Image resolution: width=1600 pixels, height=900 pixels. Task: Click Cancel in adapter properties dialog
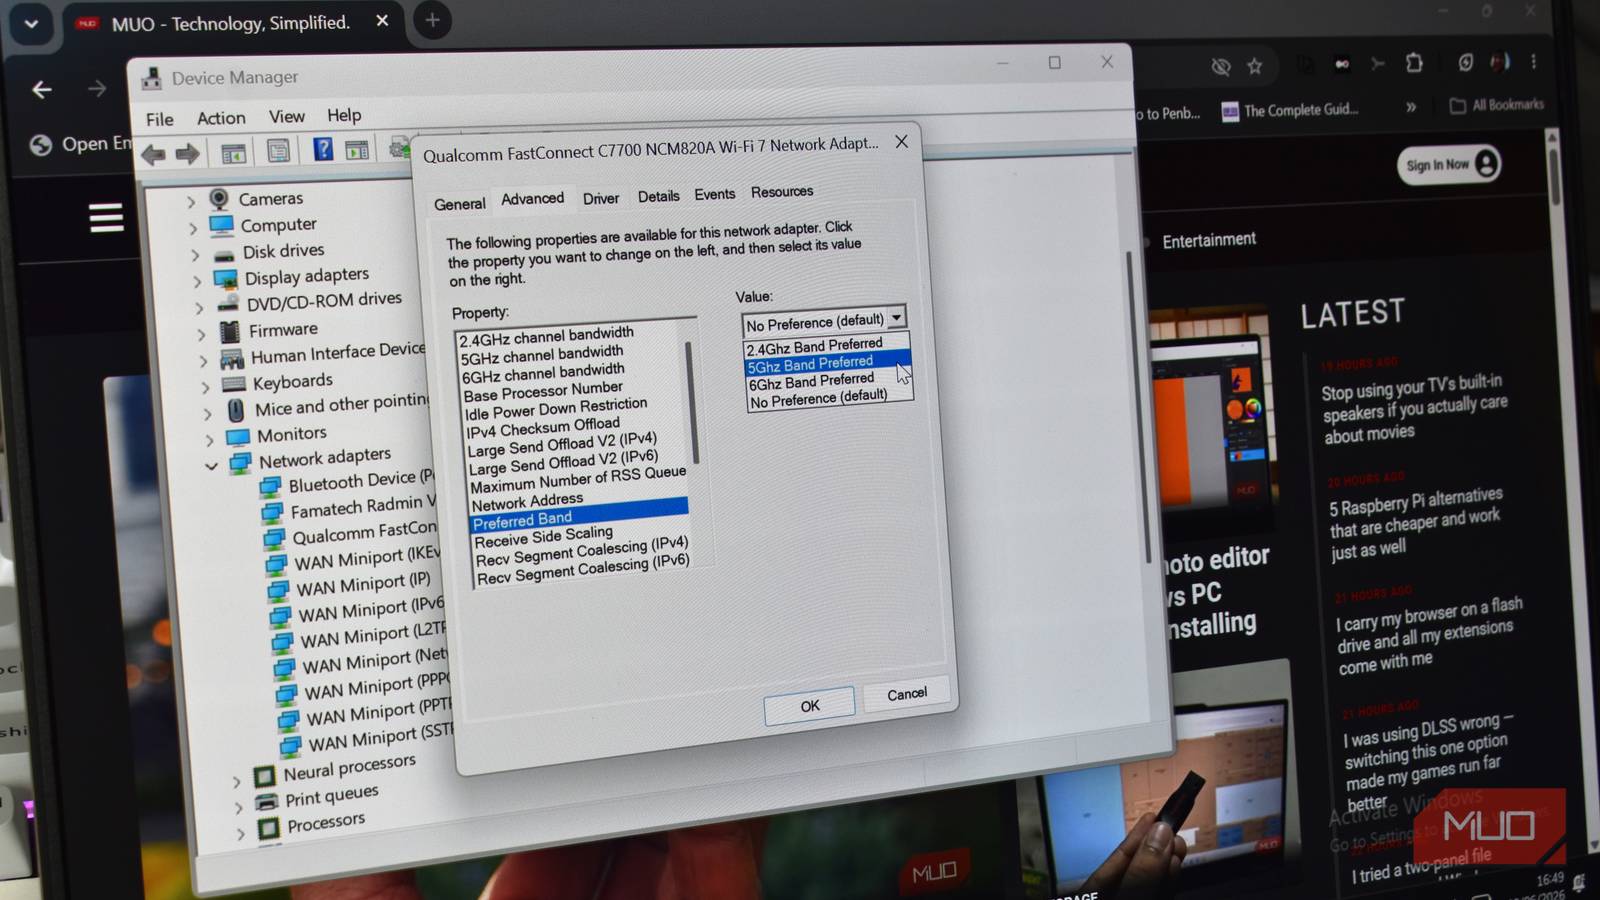[907, 693]
